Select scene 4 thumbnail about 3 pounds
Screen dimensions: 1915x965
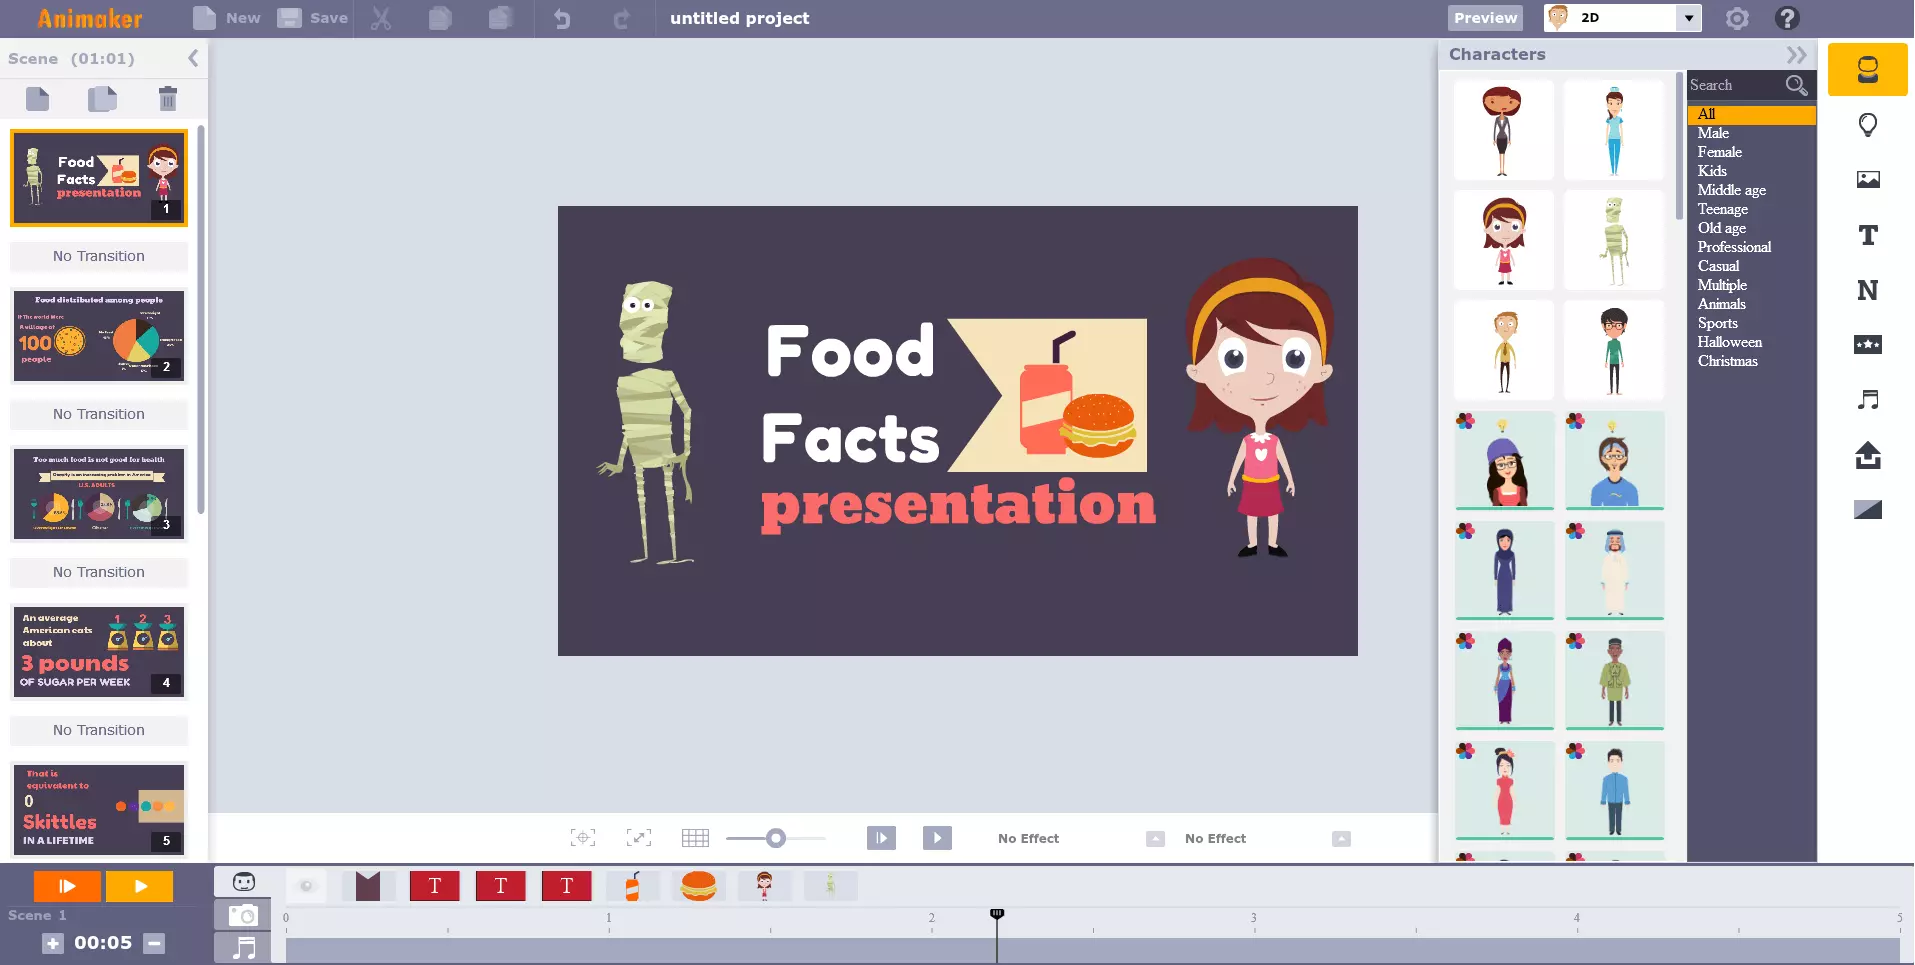click(x=99, y=651)
